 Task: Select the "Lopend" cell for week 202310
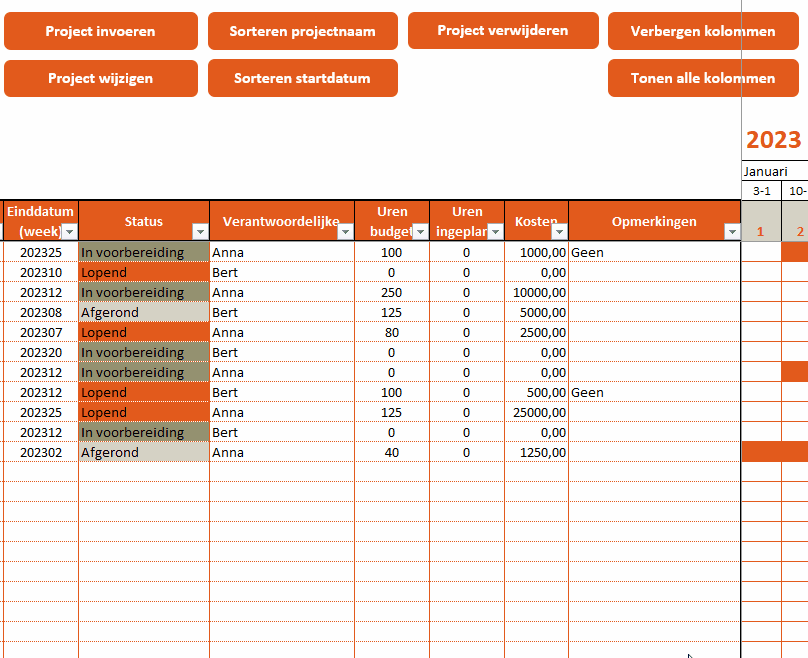tap(142, 272)
